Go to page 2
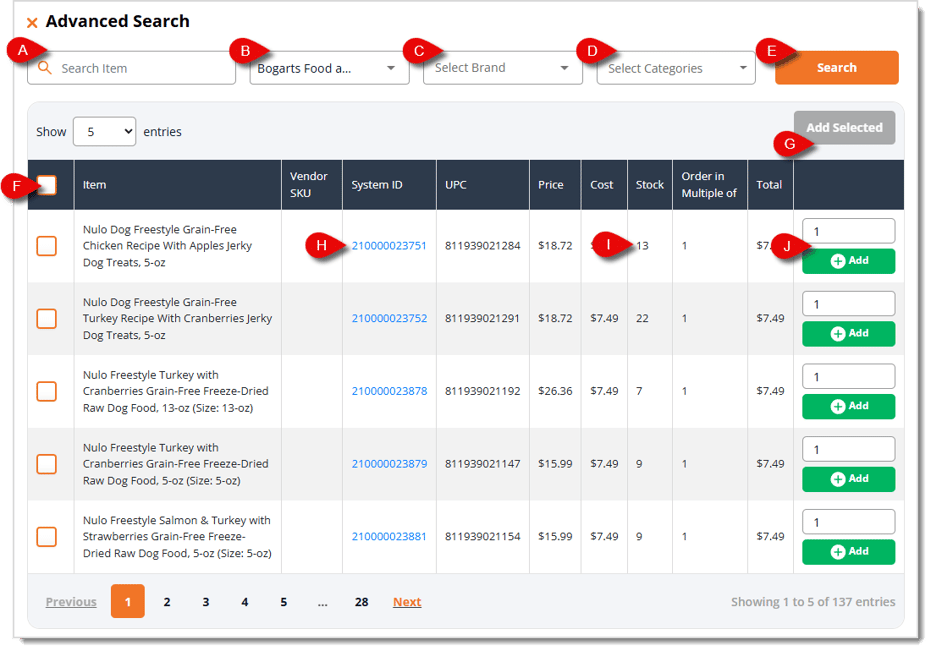Screen dimensions: 931x651 click(x=167, y=602)
